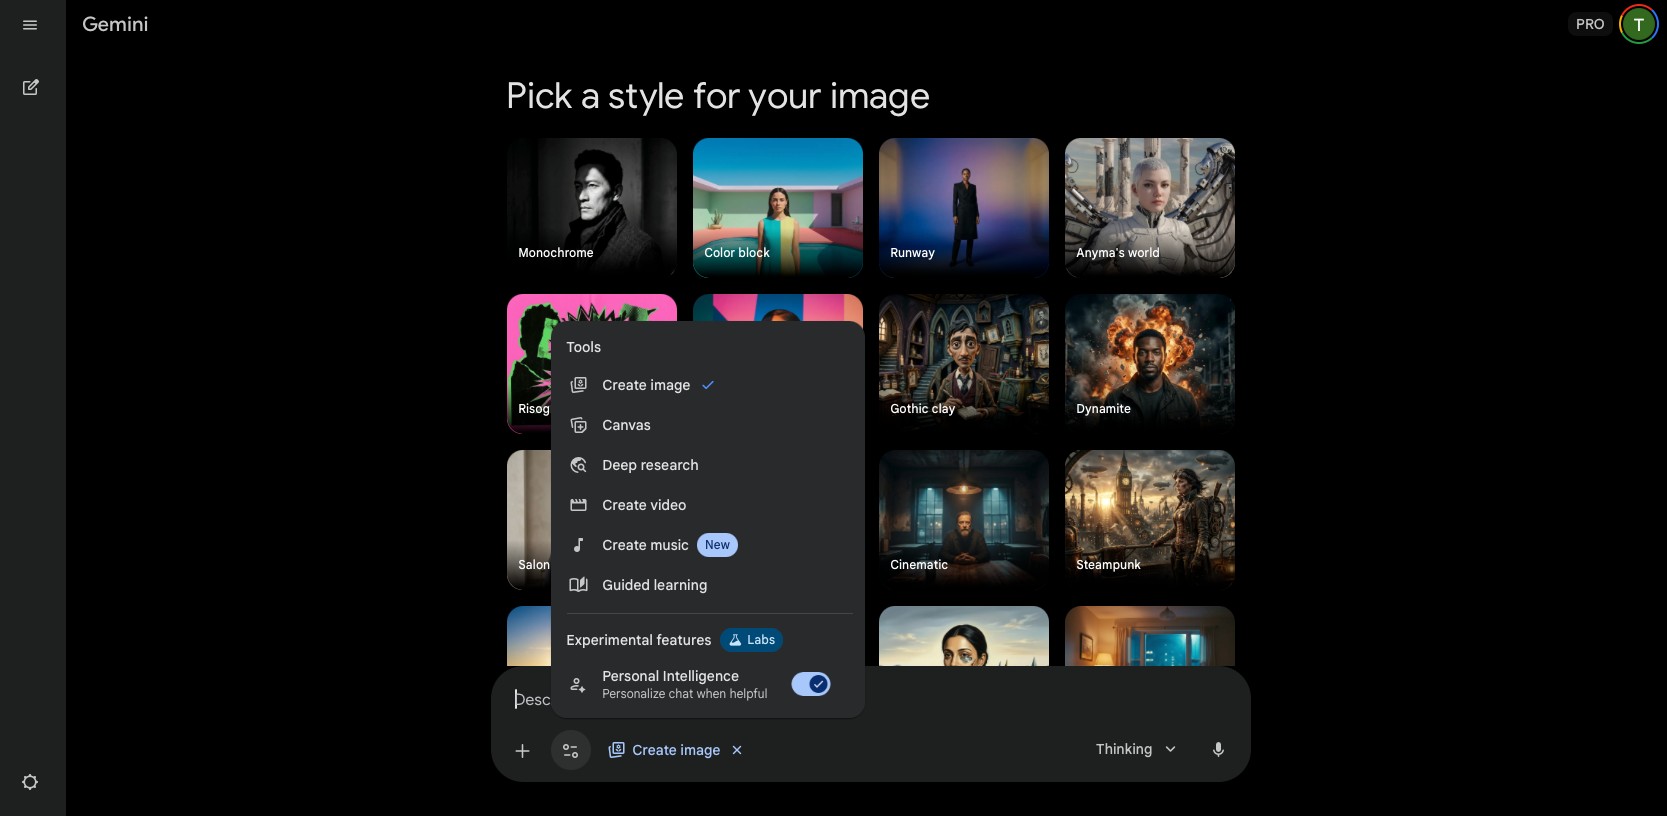Image resolution: width=1667 pixels, height=816 pixels.
Task: Choose the Salon style thumbnail
Action: coord(529,520)
